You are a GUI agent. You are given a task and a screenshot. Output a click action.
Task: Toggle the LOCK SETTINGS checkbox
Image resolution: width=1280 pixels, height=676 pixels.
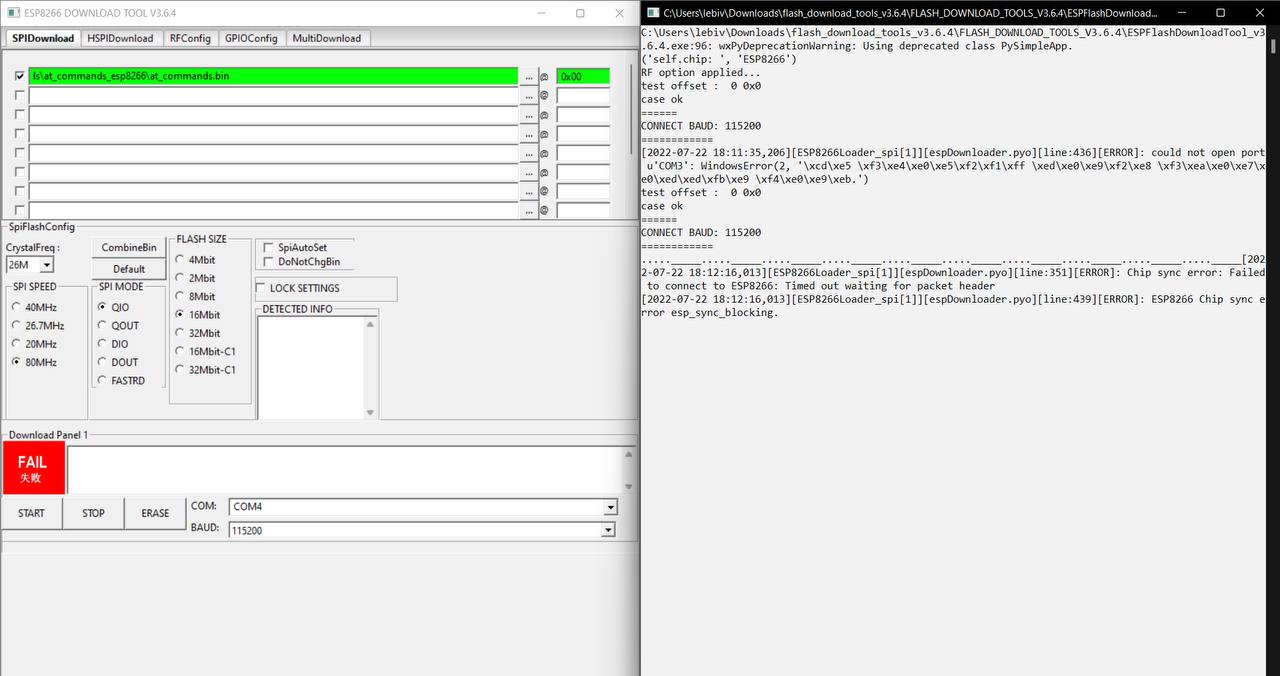coord(262,288)
